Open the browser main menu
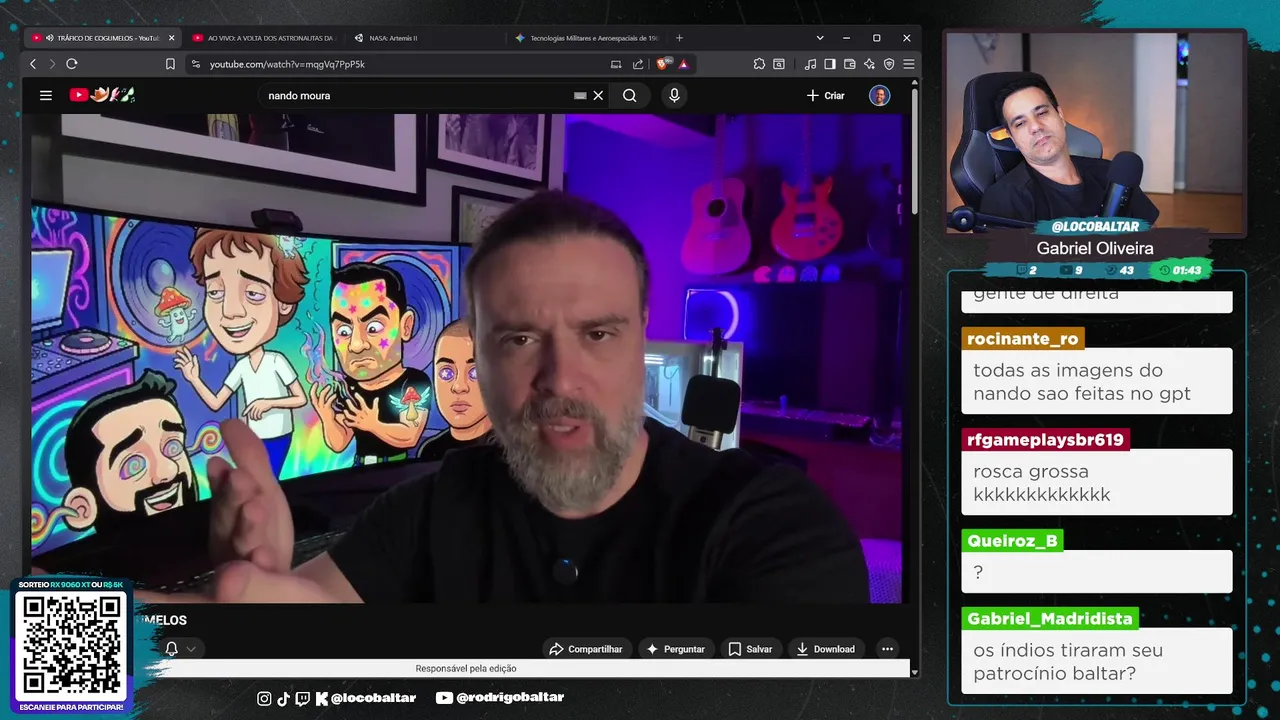 pyautogui.click(x=908, y=64)
